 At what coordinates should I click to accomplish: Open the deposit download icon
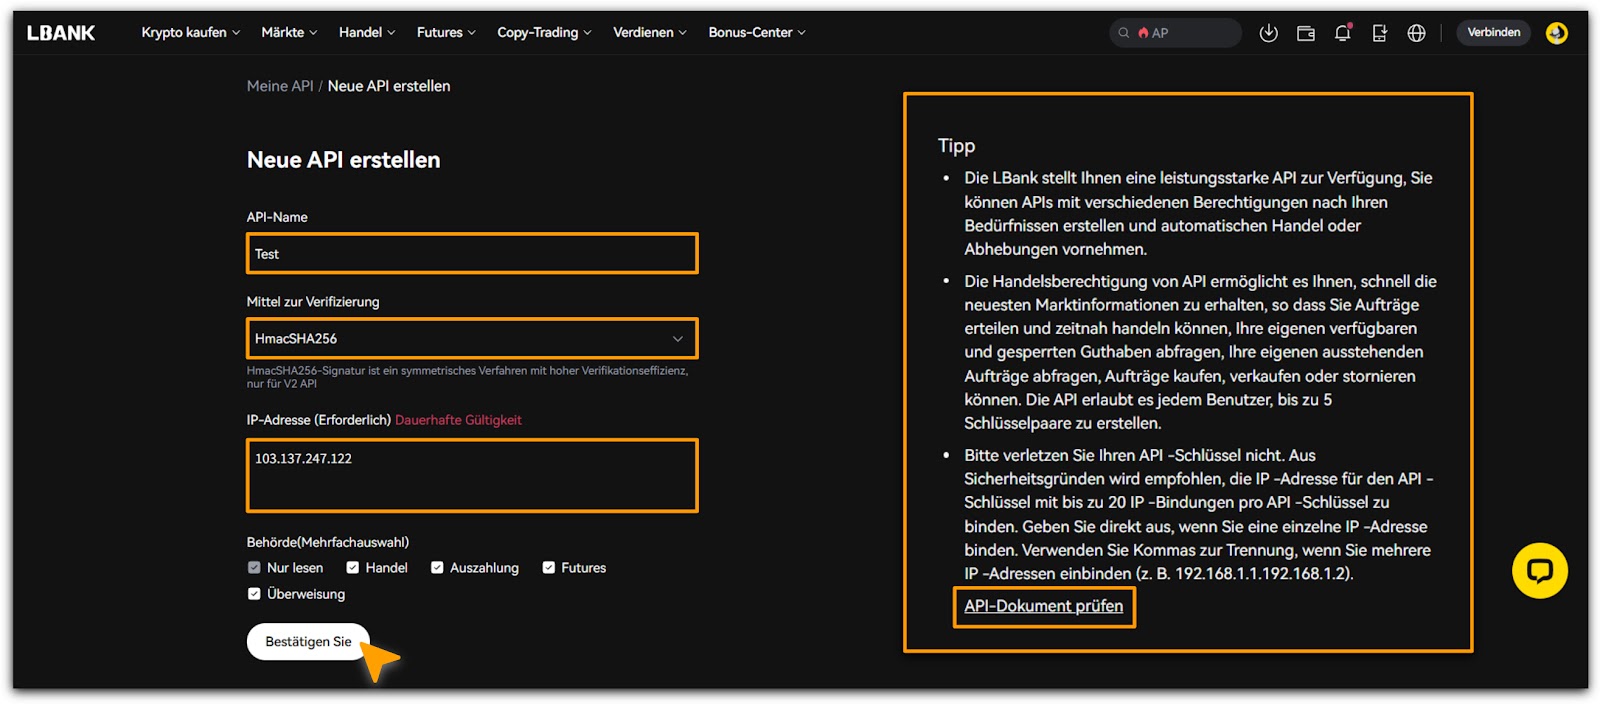tap(1268, 33)
